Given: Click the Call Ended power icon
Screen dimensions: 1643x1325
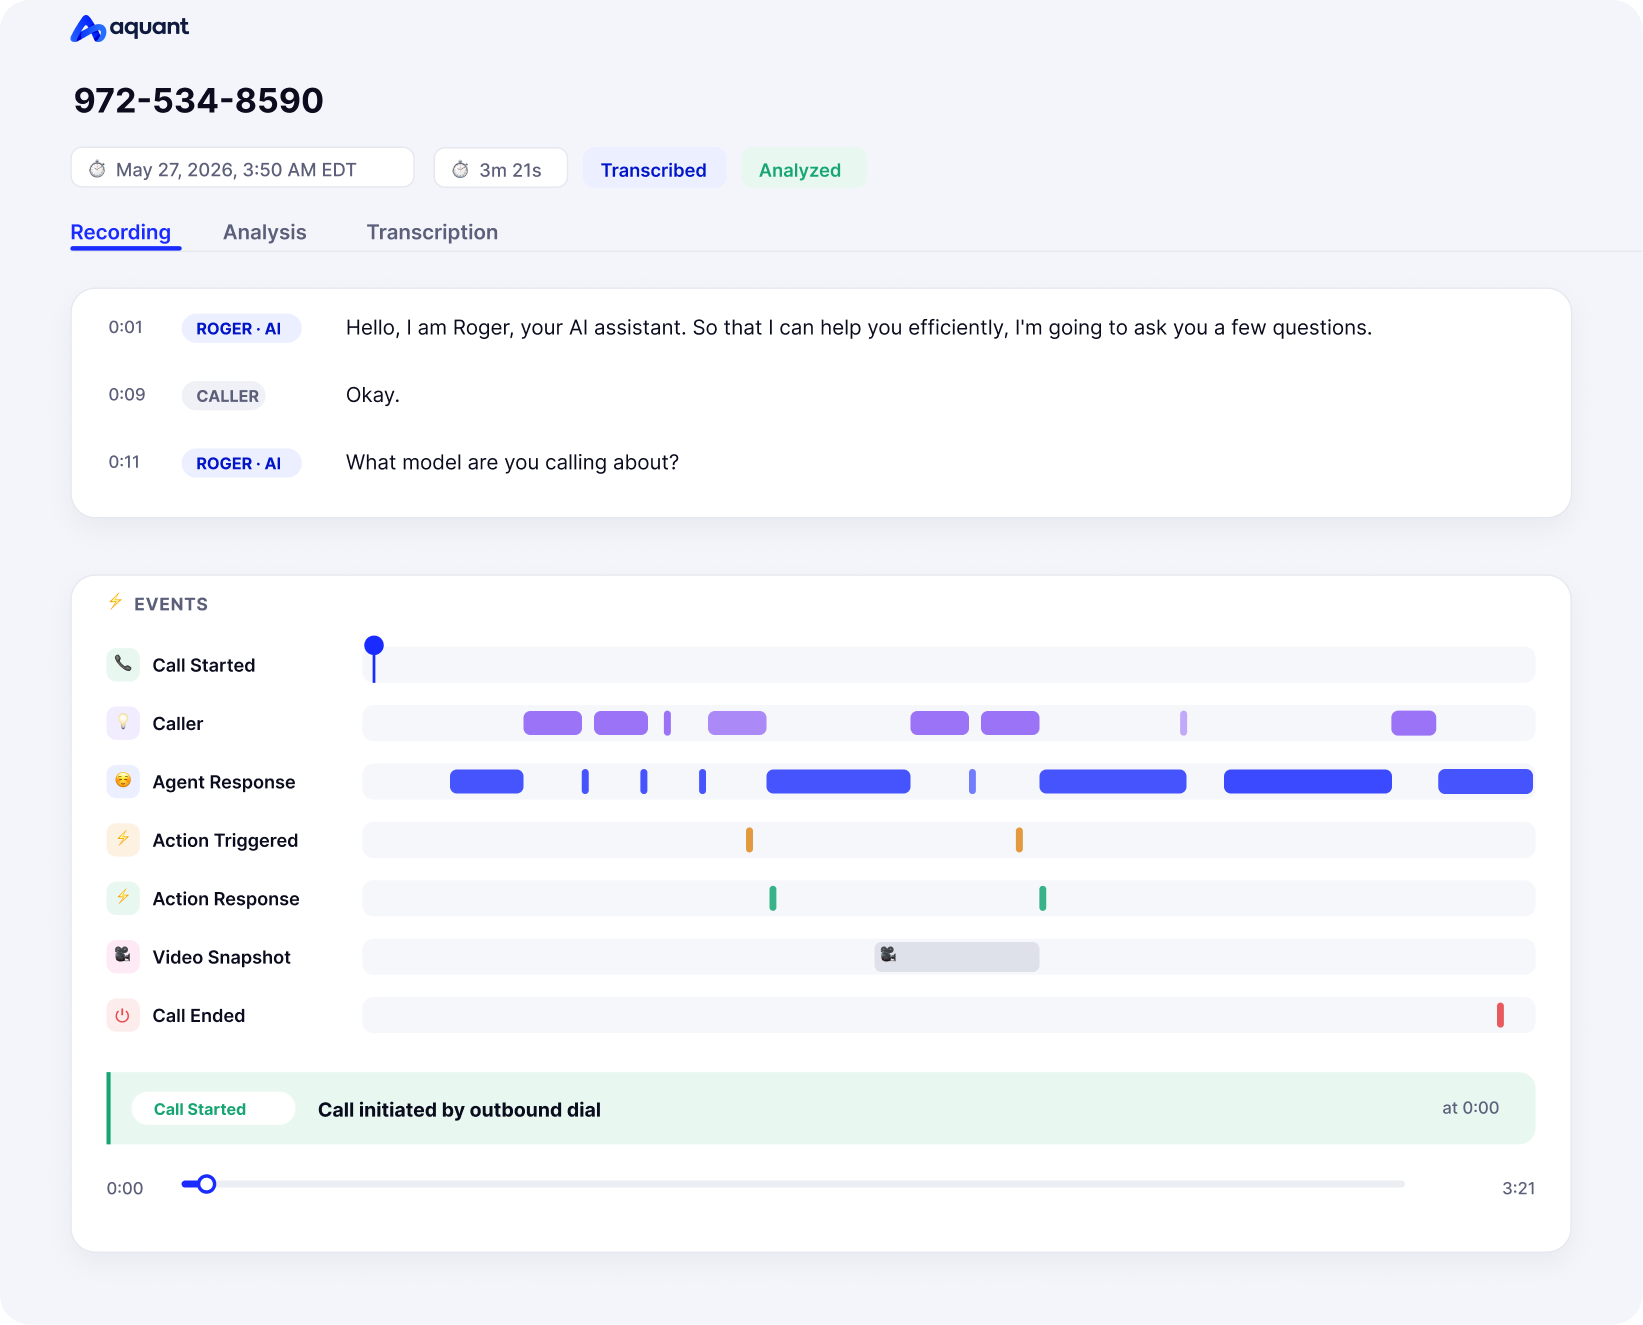Looking at the screenshot, I should point(123,1015).
